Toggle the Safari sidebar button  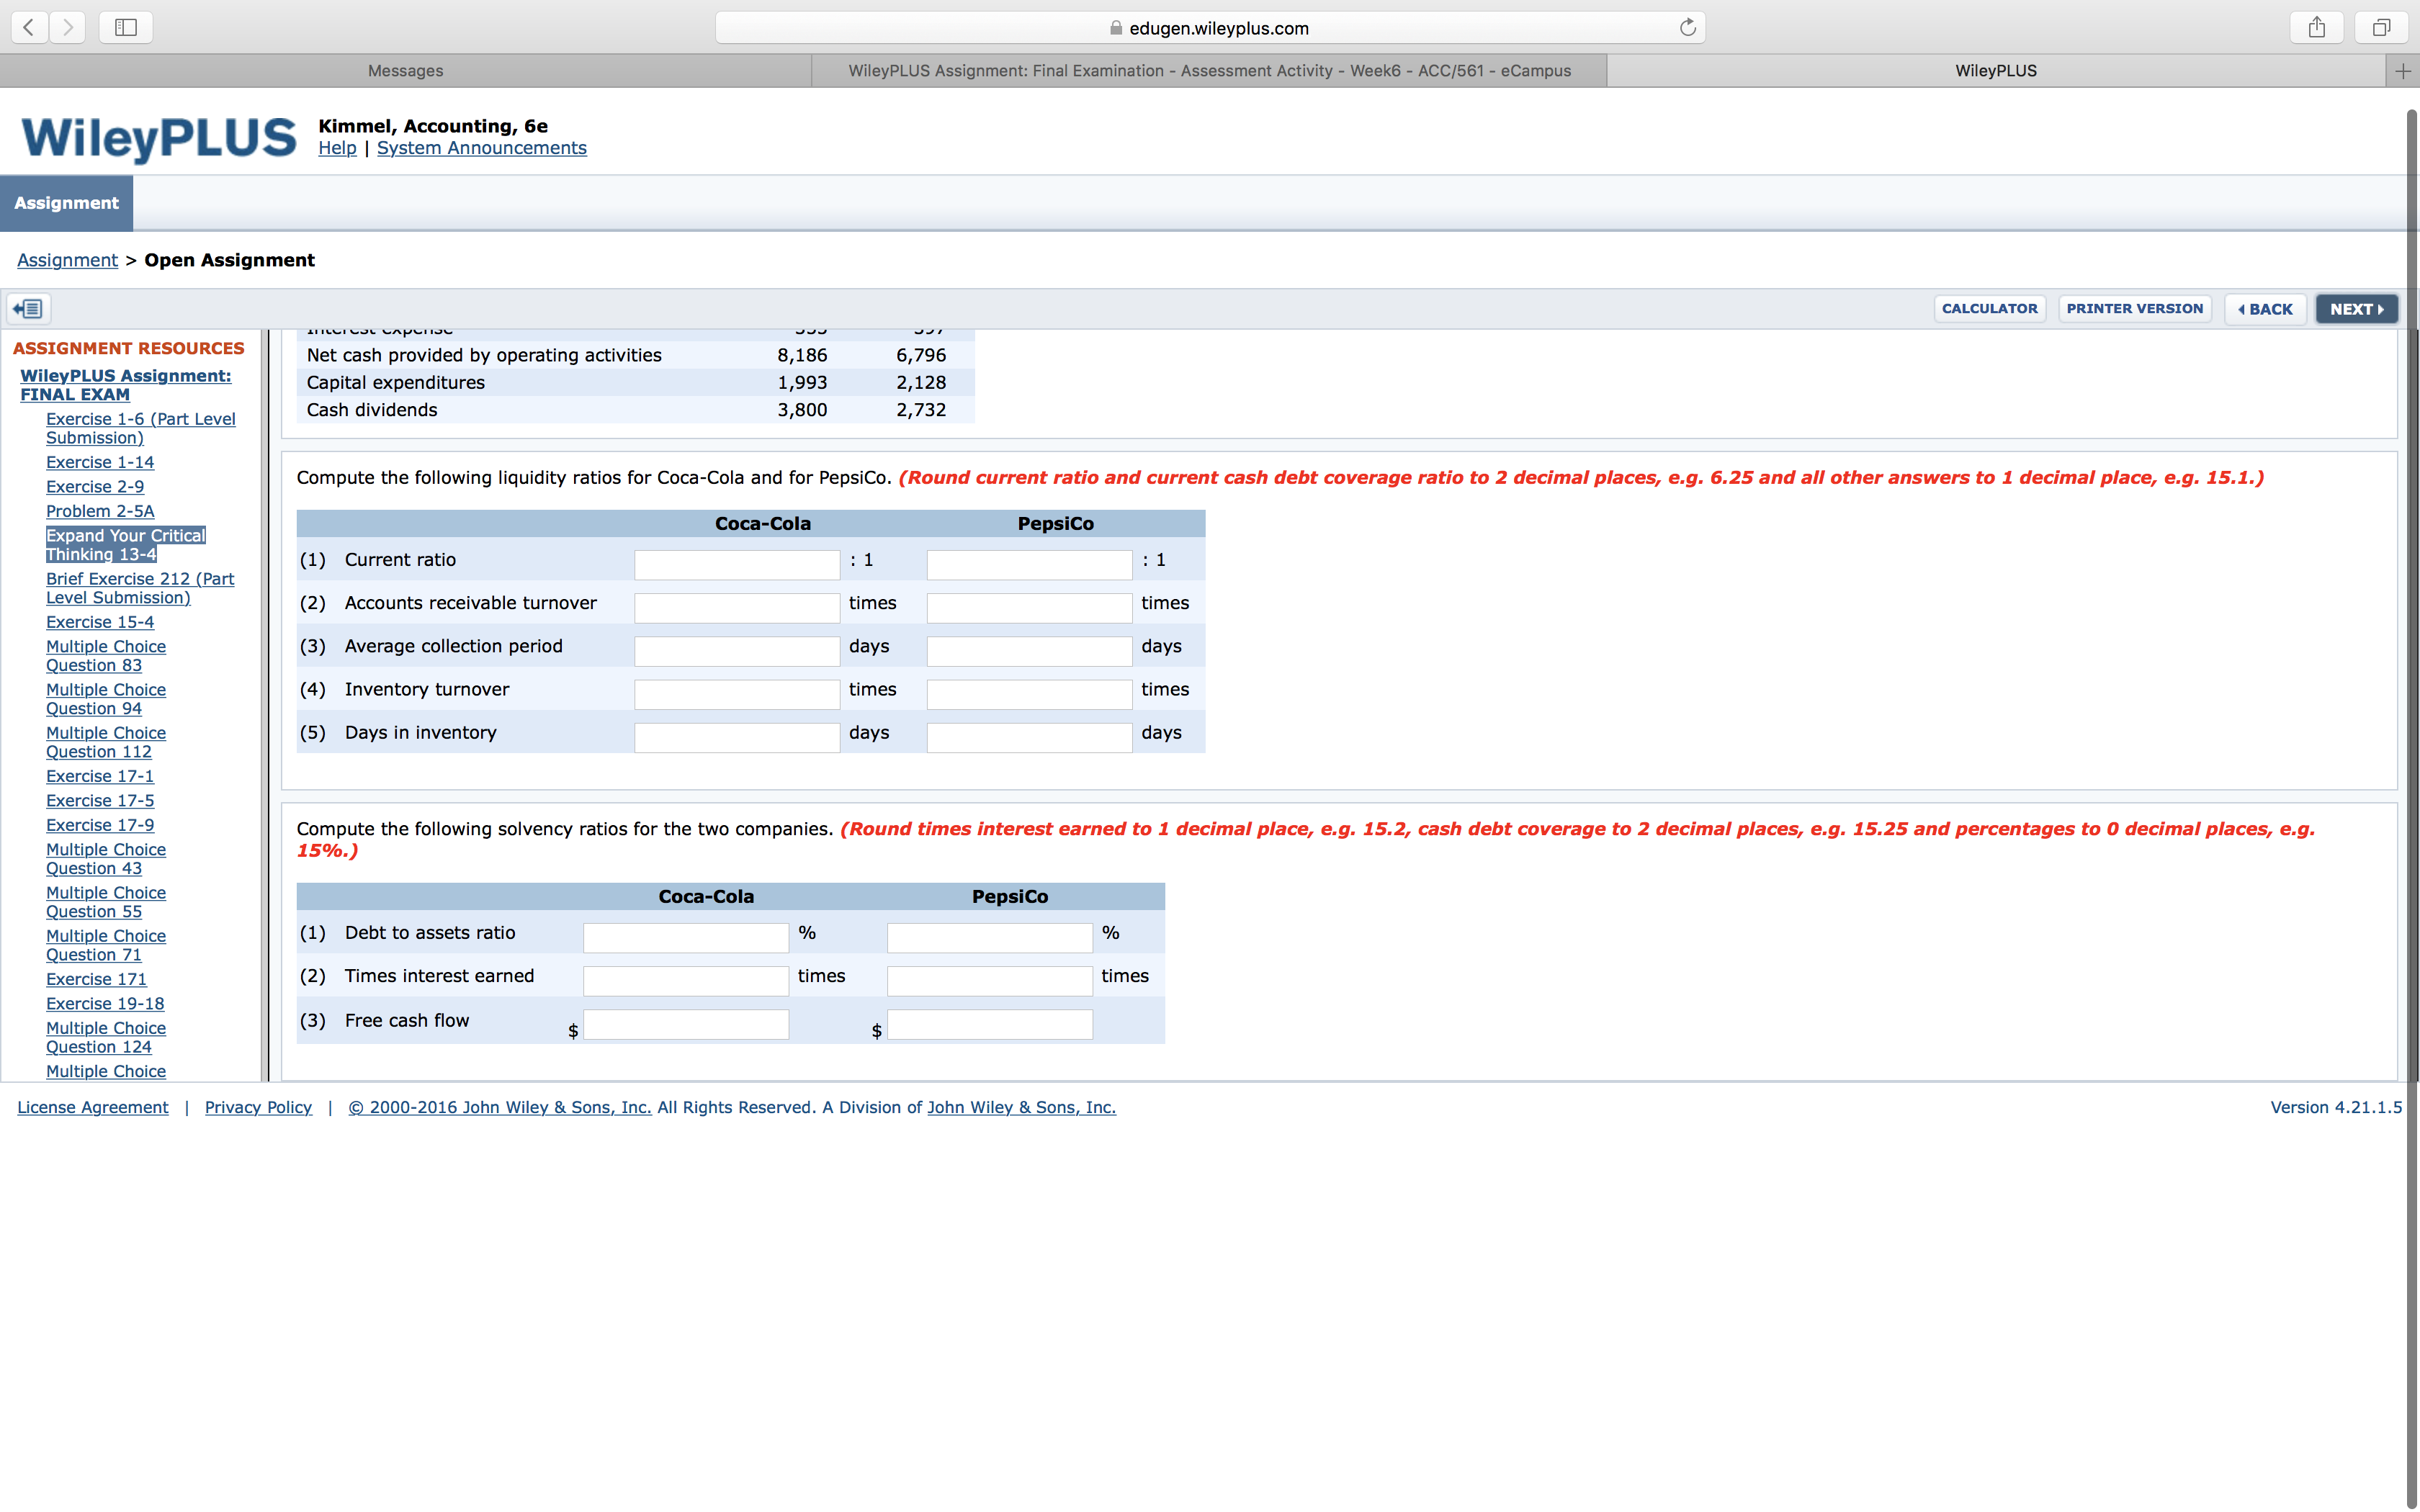tap(126, 28)
